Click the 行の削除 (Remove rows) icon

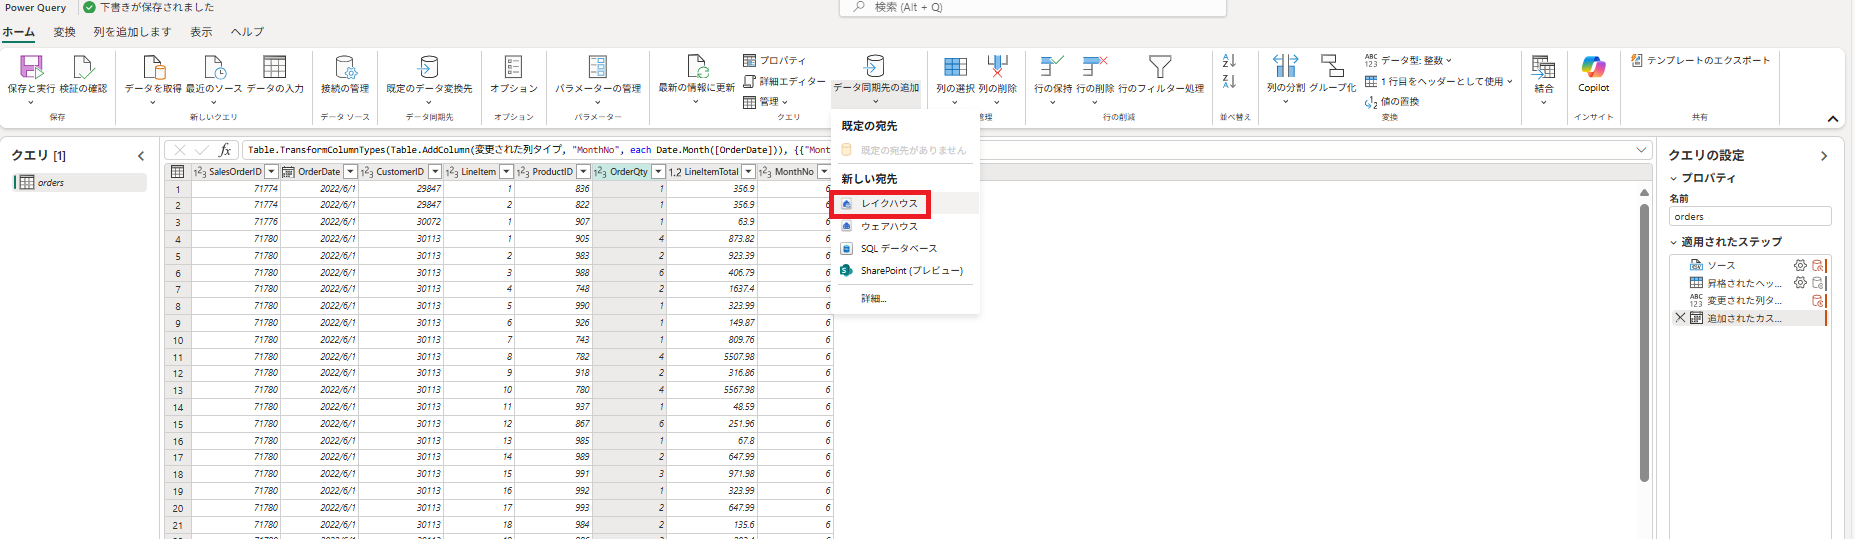pos(1095,67)
